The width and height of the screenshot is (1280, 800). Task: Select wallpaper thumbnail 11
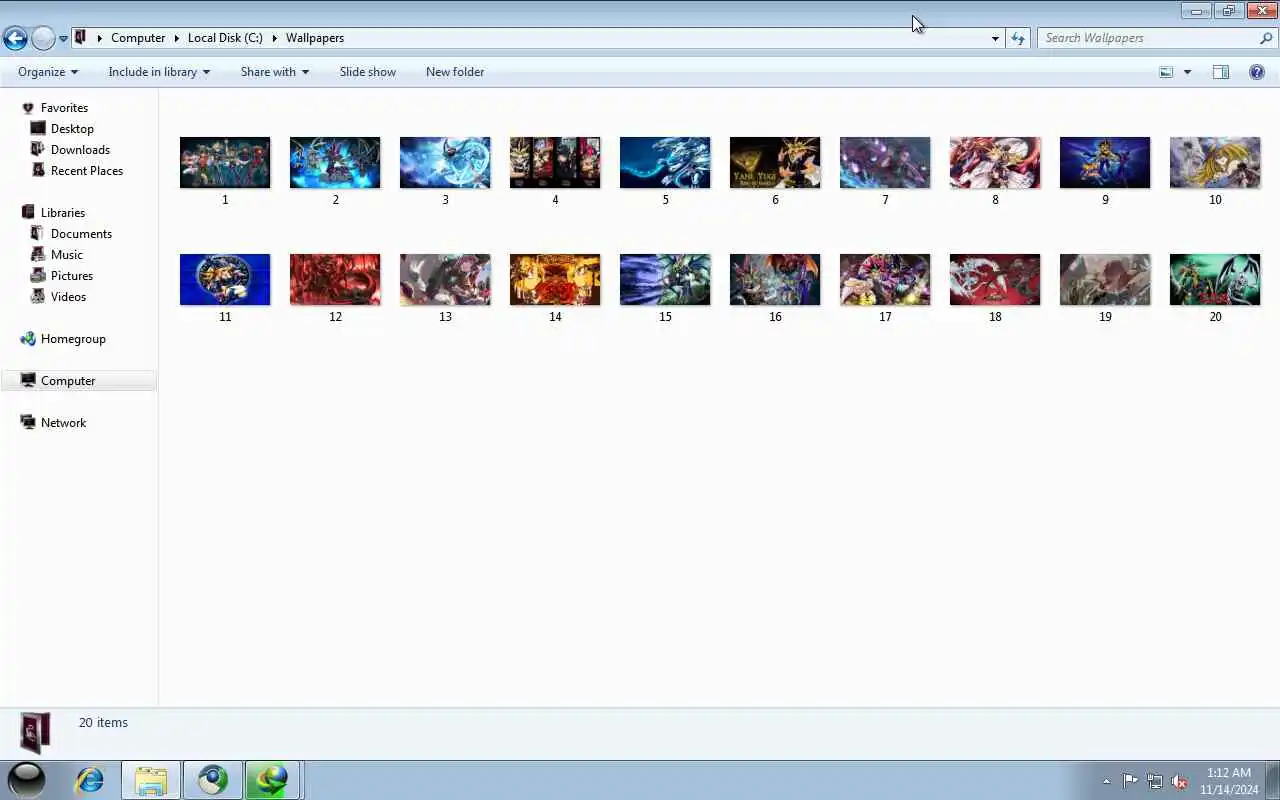point(225,280)
